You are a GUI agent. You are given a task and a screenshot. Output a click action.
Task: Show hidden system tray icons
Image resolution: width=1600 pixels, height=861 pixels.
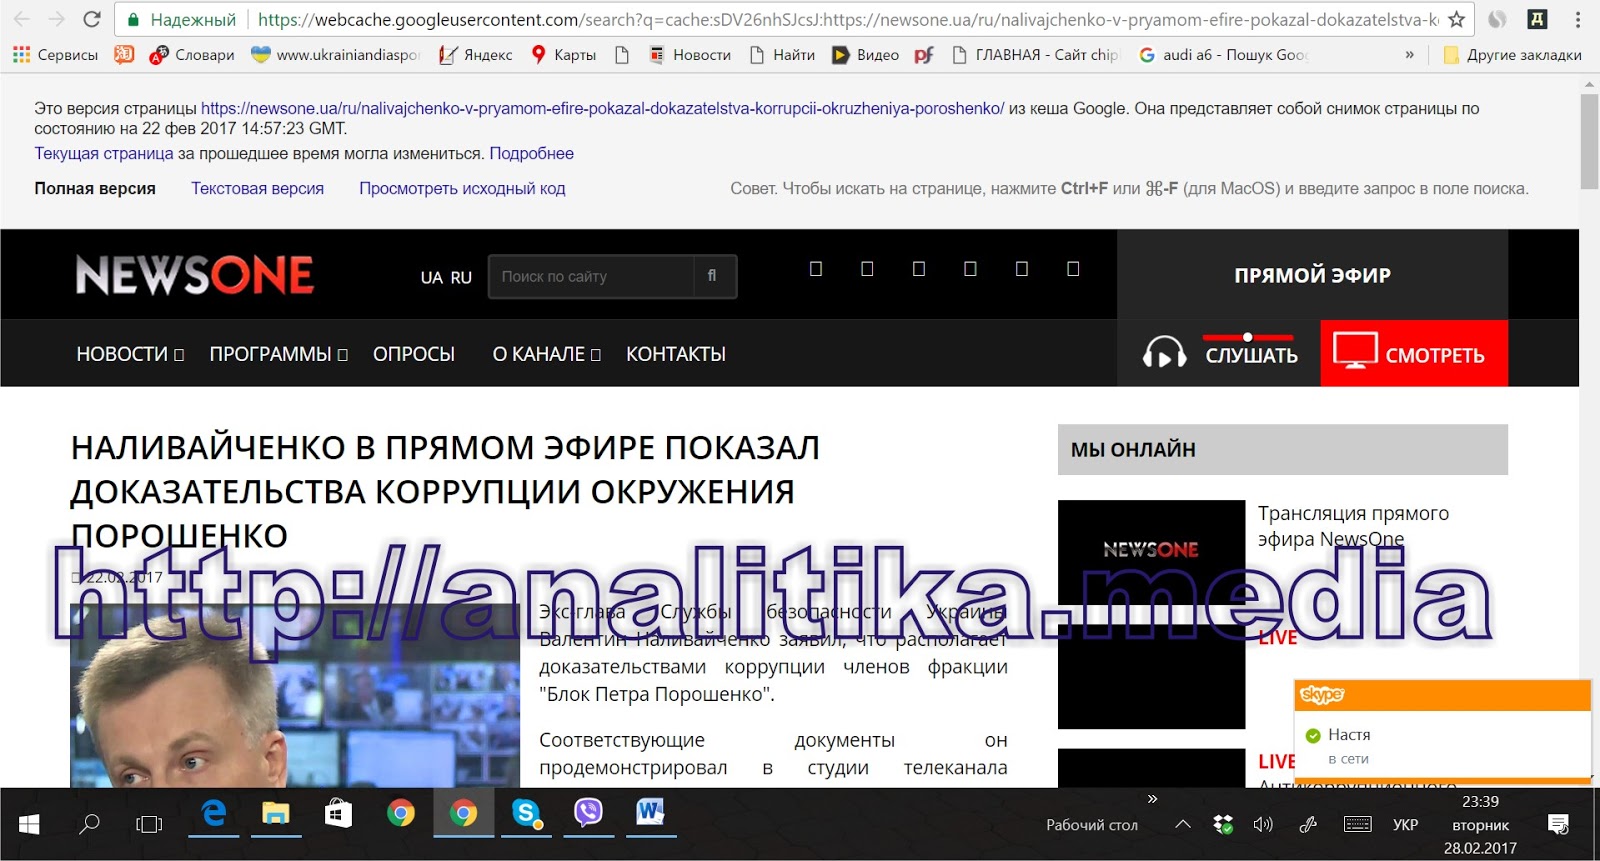point(1183,825)
